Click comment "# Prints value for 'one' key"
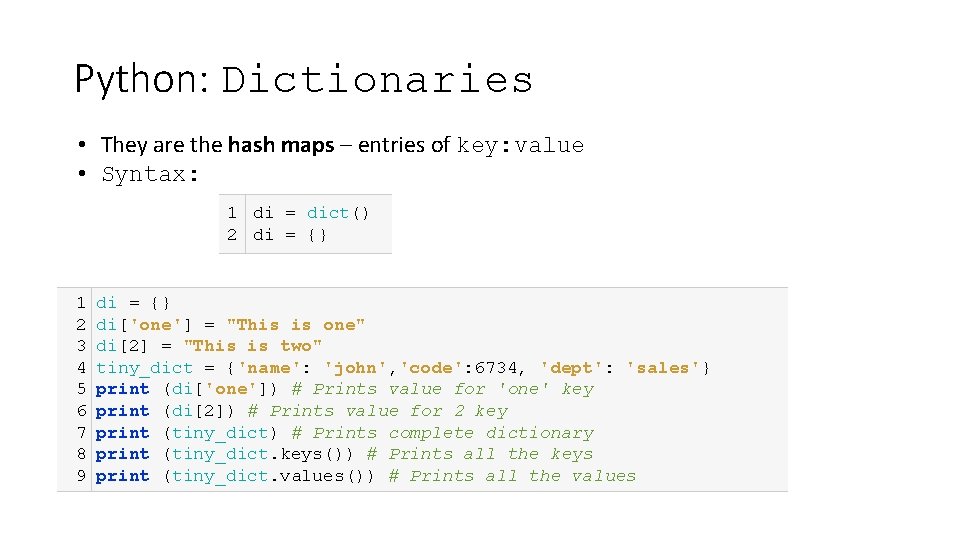The width and height of the screenshot is (960, 540). coord(443,389)
